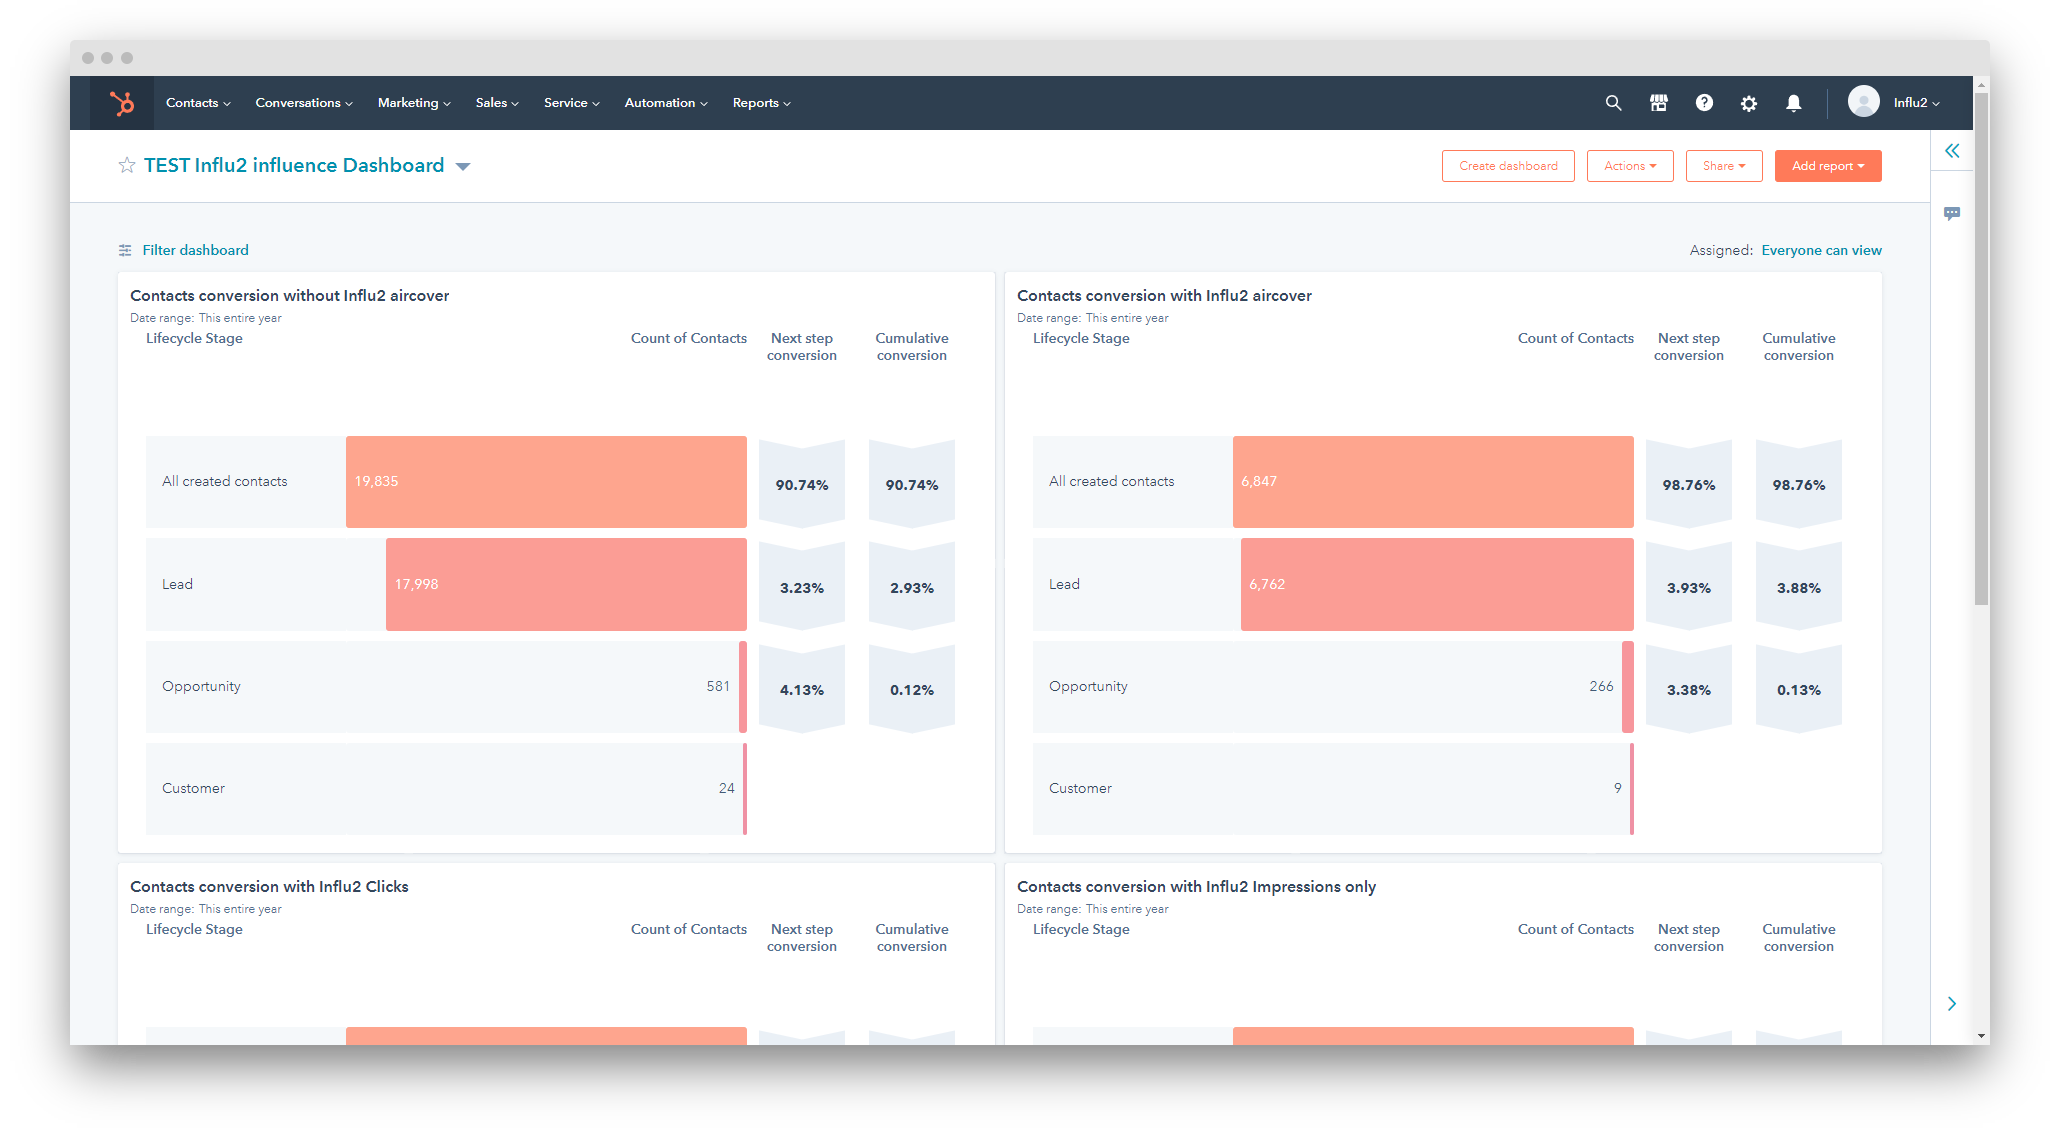The image size is (2060, 1145).
Task: Open the Help question mark icon
Action: click(1703, 102)
